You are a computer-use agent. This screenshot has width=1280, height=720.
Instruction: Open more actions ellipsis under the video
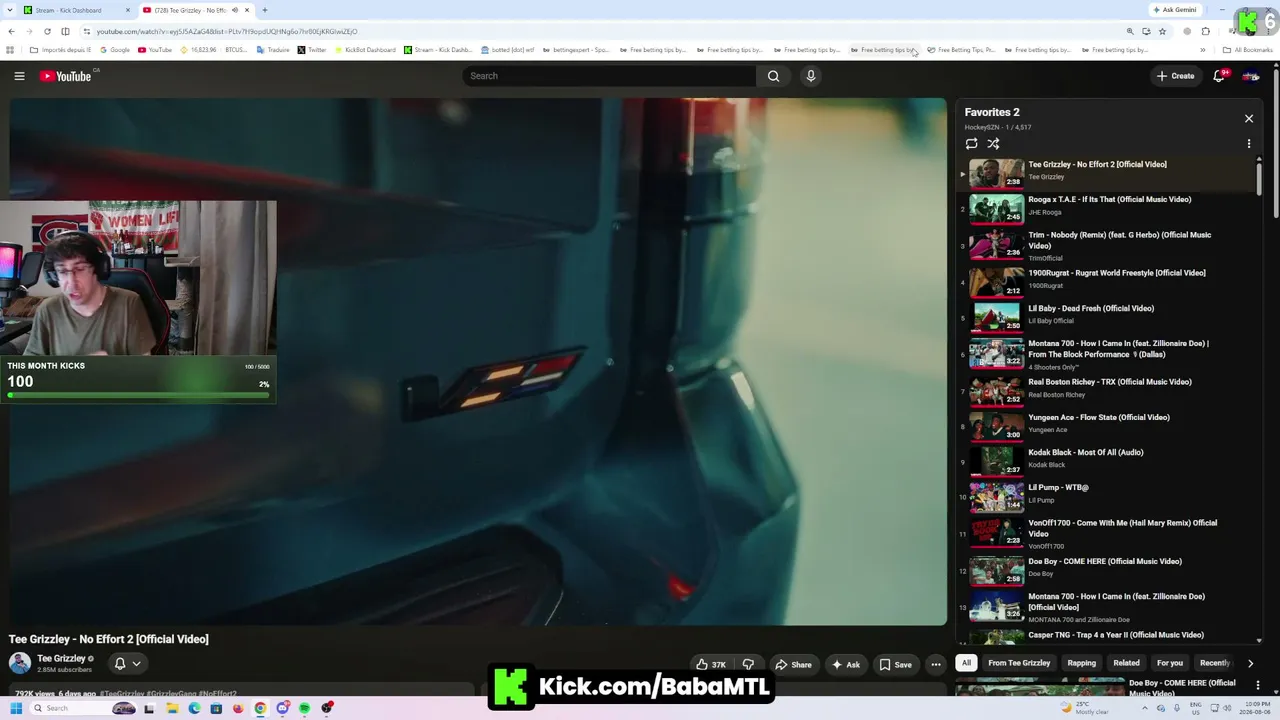point(936,664)
